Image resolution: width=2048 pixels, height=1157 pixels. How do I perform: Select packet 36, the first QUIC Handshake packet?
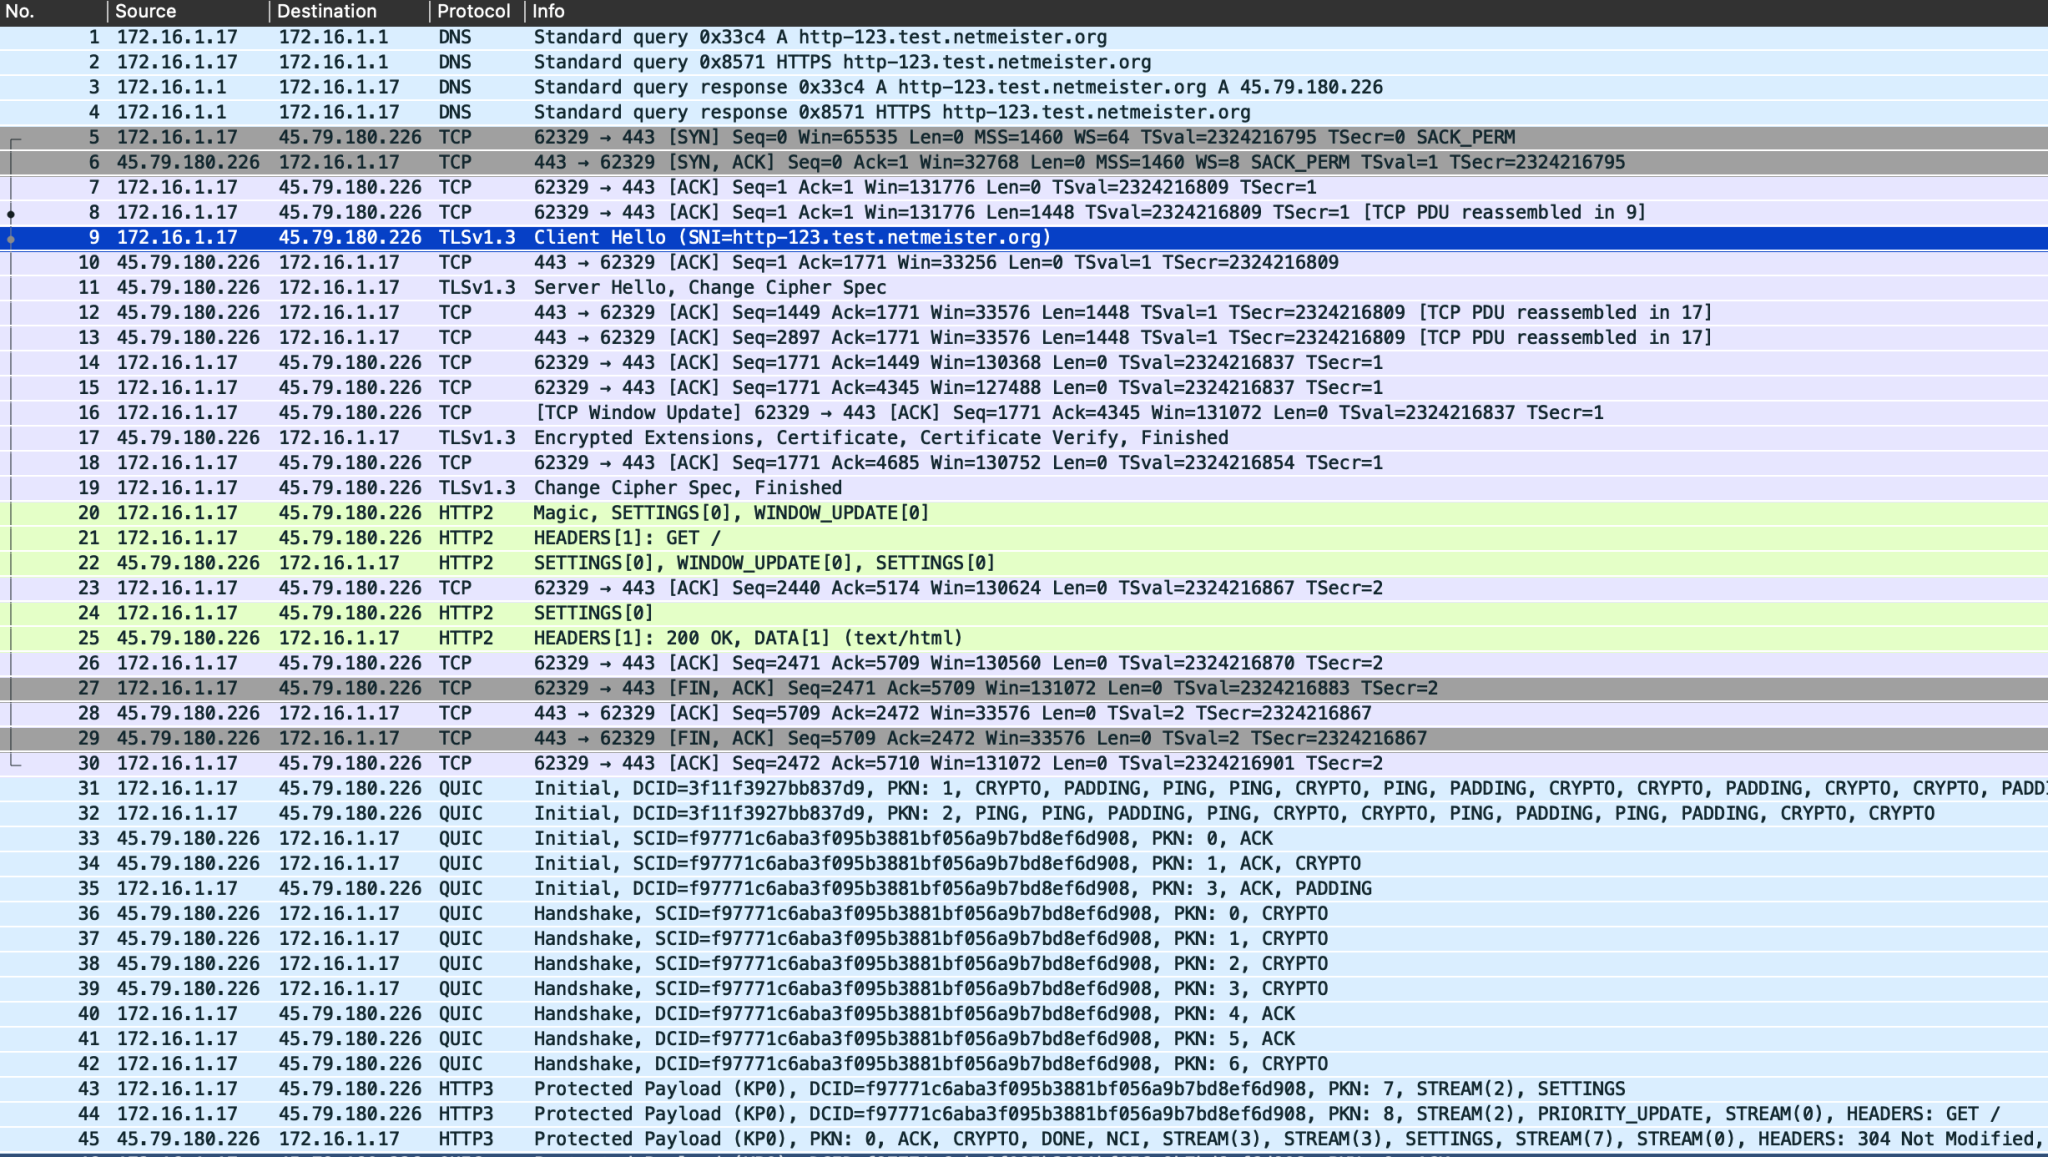click(700, 913)
